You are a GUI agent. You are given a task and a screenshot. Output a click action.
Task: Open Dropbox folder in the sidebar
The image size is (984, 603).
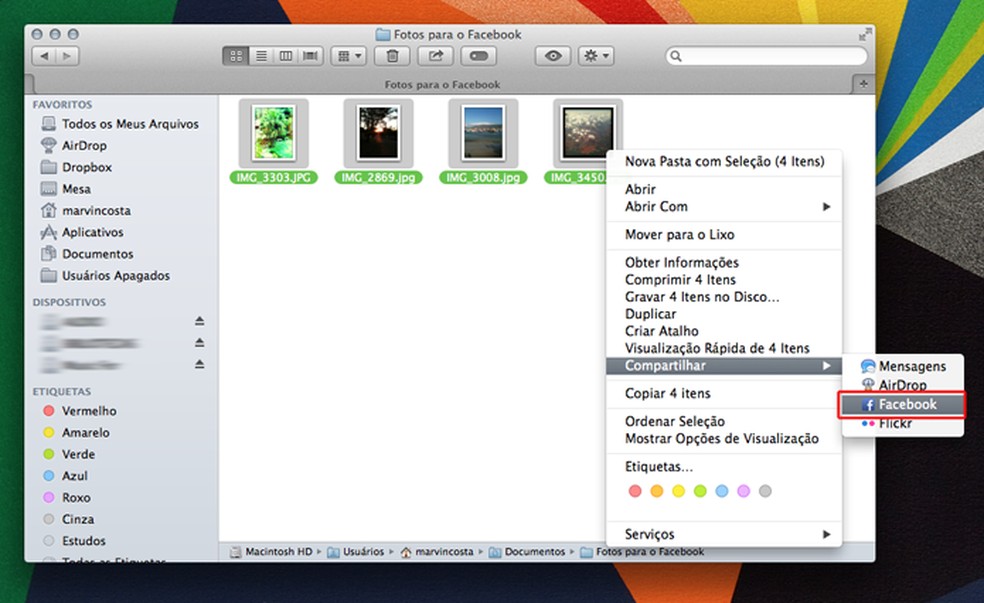click(x=87, y=167)
